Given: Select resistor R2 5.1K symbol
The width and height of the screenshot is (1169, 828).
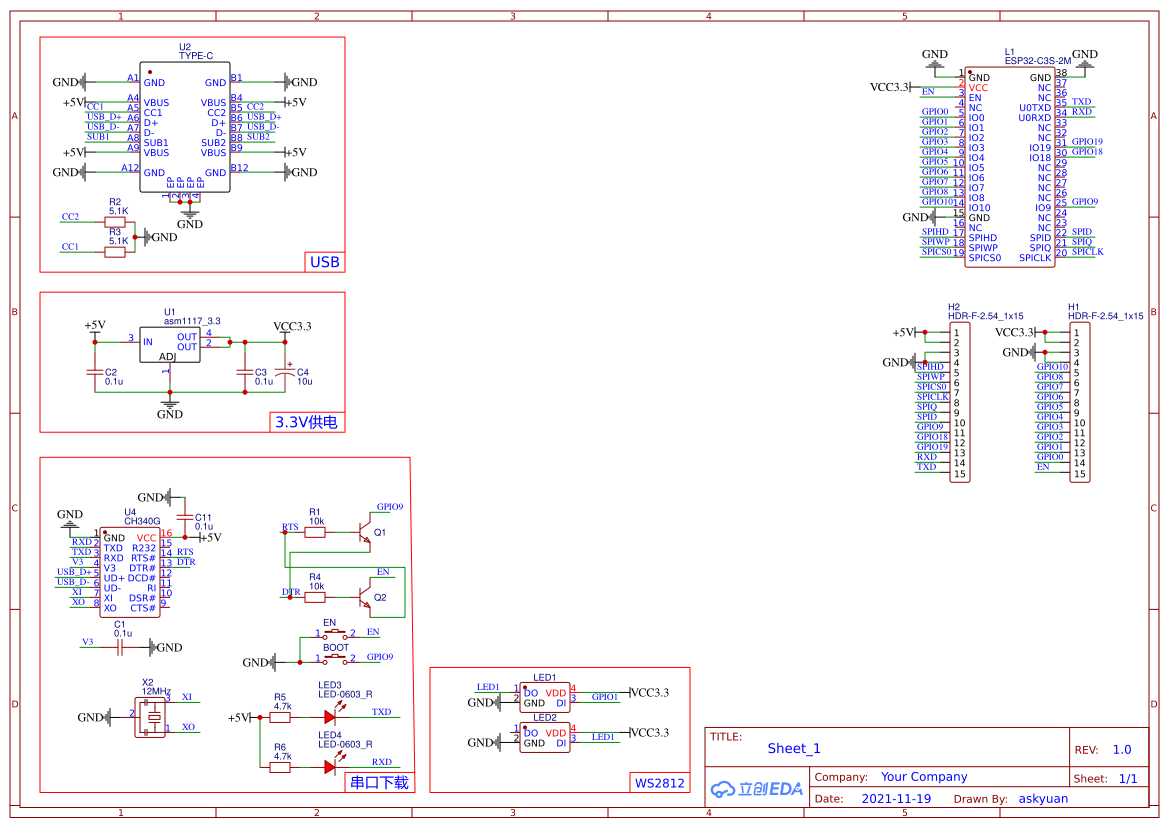Looking at the screenshot, I should [115, 222].
